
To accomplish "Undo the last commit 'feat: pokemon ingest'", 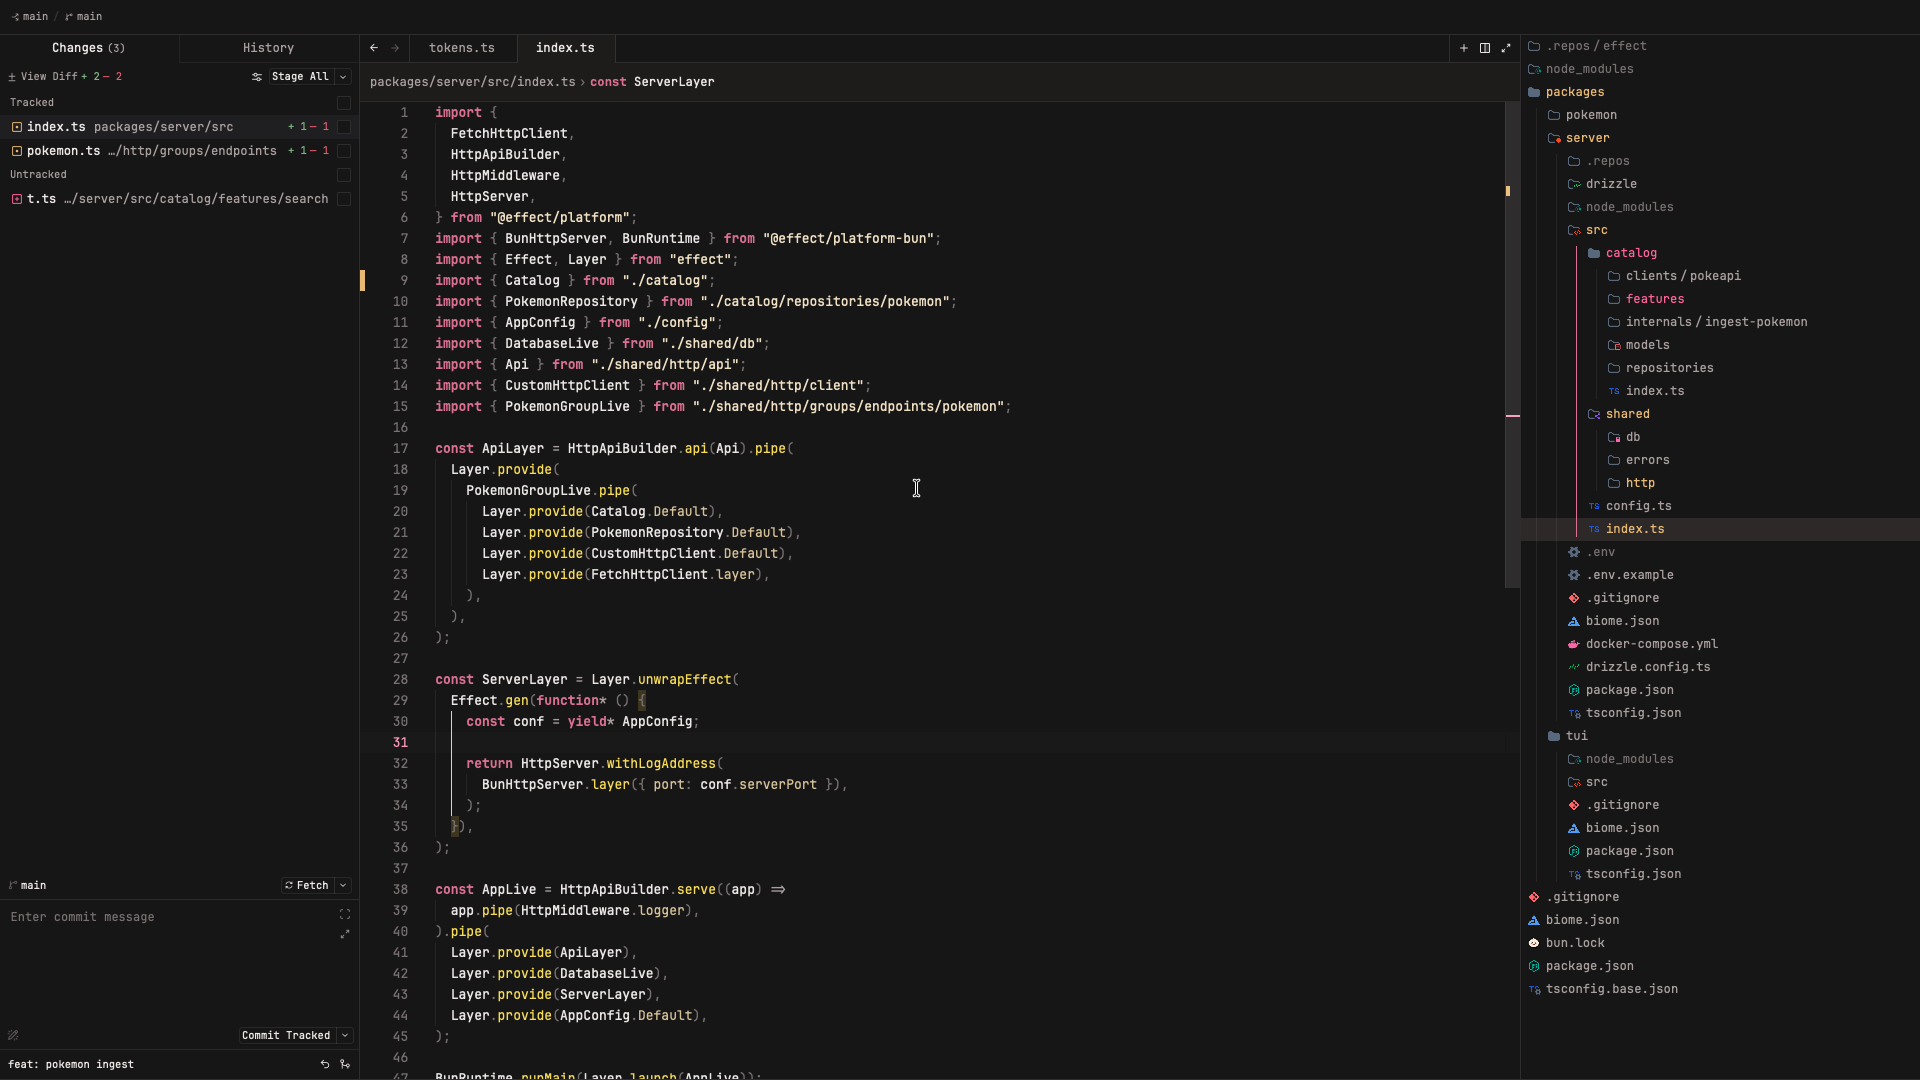I will (x=325, y=1065).
